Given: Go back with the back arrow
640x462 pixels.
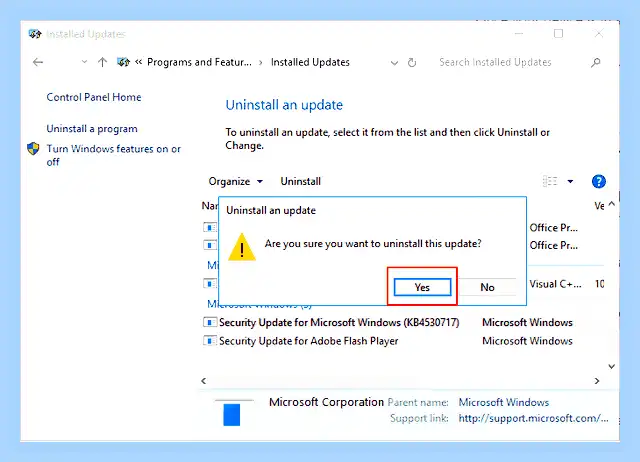Looking at the screenshot, I should coord(38,62).
